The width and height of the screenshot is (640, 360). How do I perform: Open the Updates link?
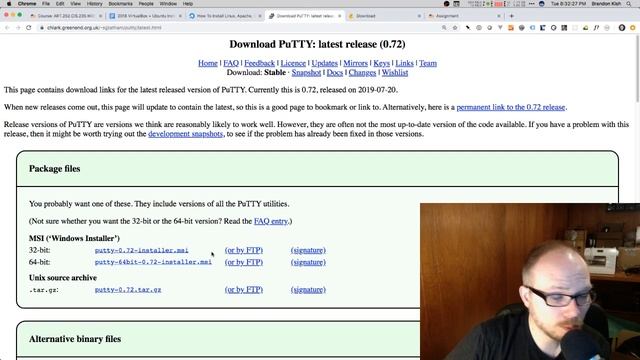[x=324, y=63]
